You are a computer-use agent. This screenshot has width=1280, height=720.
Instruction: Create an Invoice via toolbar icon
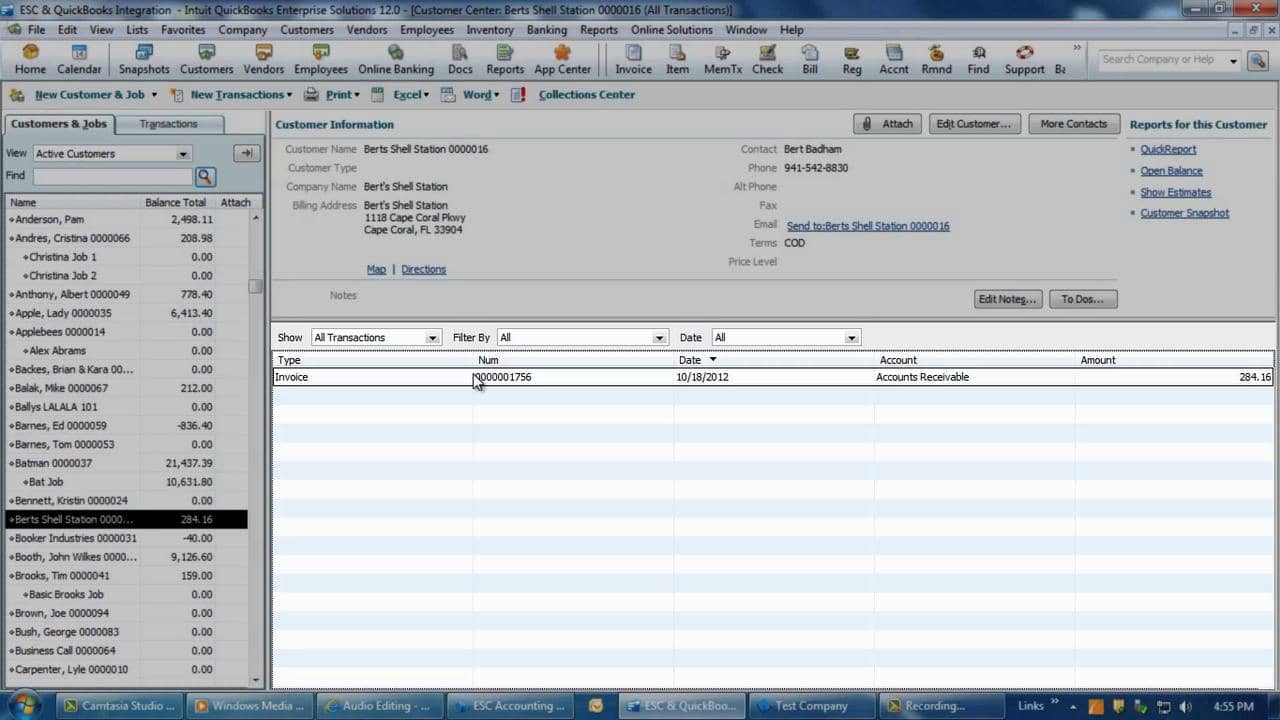[633, 59]
